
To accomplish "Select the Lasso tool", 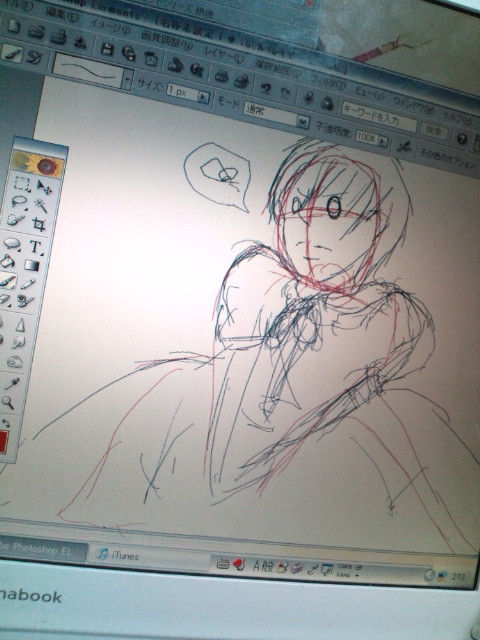I will click(19, 202).
